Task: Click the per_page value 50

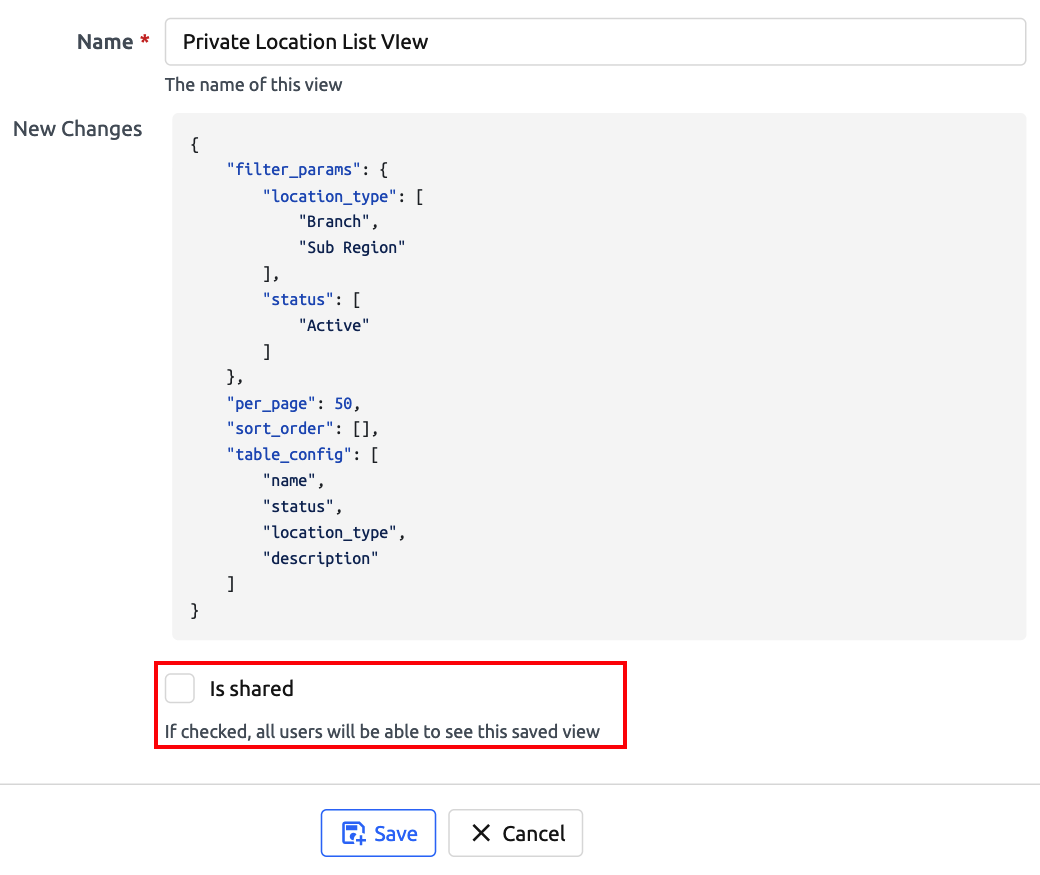Action: [x=344, y=403]
